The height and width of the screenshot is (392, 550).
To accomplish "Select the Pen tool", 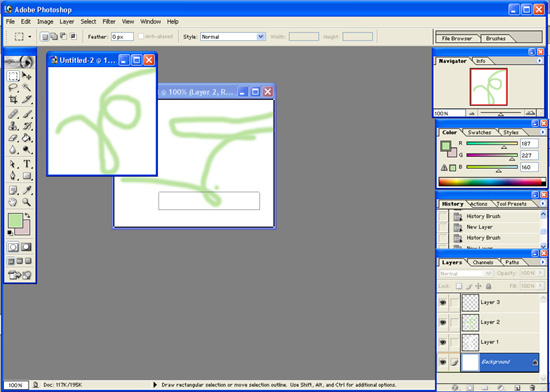I will click(x=13, y=176).
